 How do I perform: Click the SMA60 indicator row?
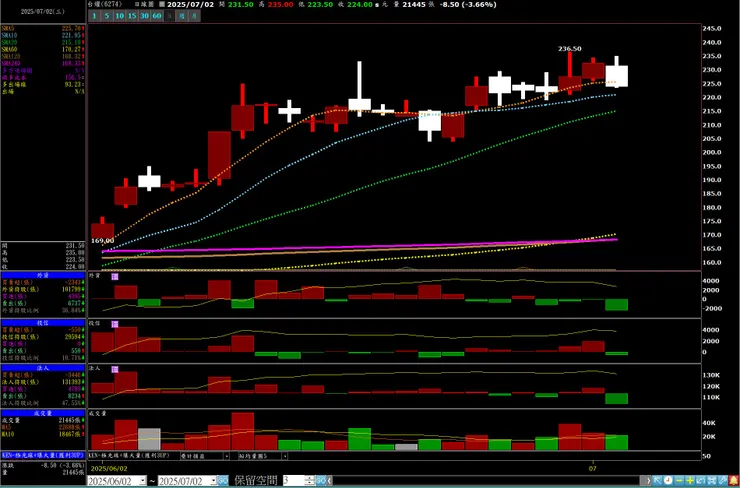click(x=43, y=49)
